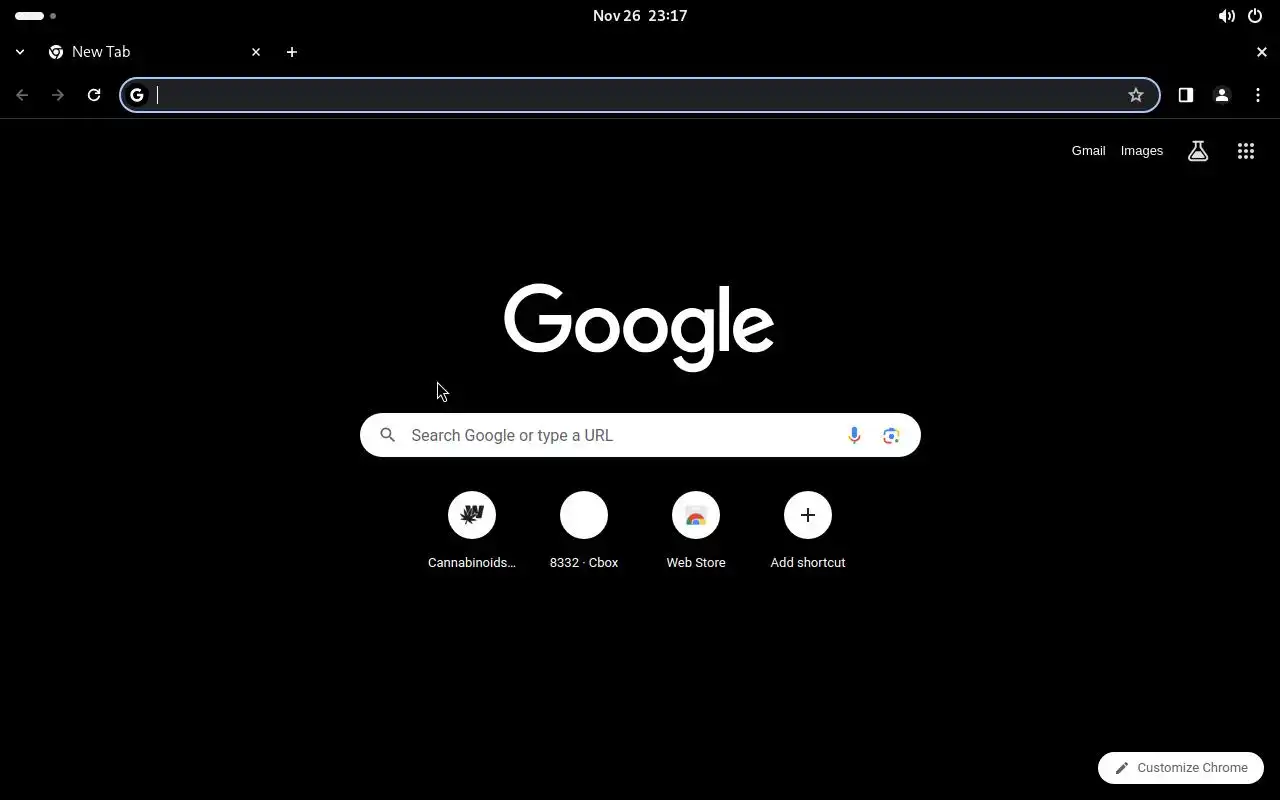1280x800 pixels.
Task: Focus the Chrome address bar
Action: point(640,95)
